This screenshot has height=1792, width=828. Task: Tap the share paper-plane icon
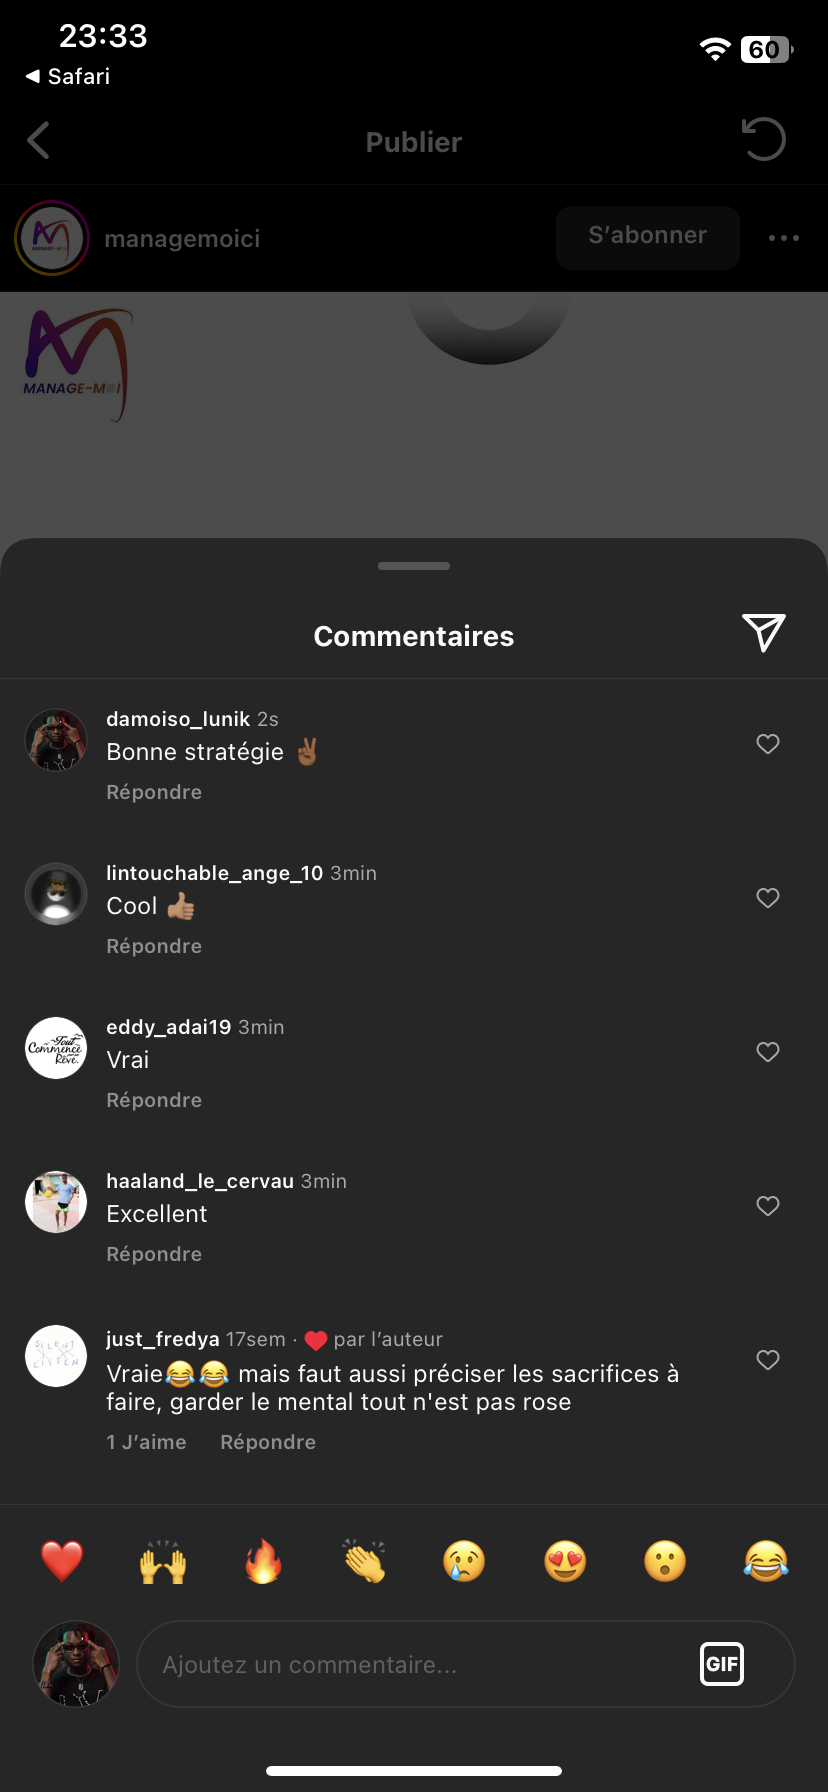(x=764, y=633)
